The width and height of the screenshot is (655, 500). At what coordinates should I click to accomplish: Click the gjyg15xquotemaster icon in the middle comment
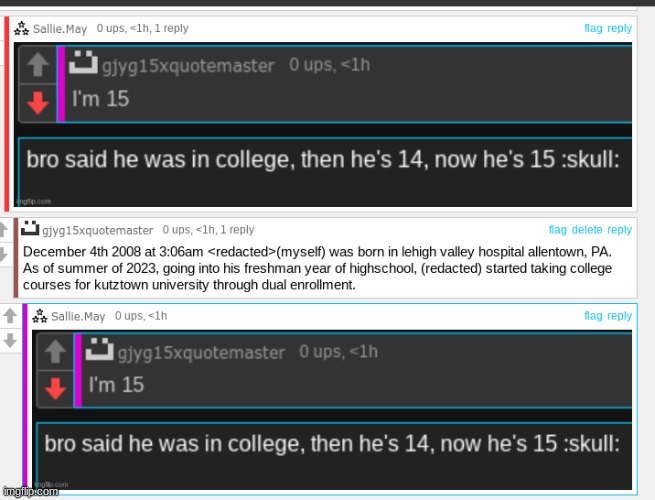pyautogui.click(x=30, y=228)
